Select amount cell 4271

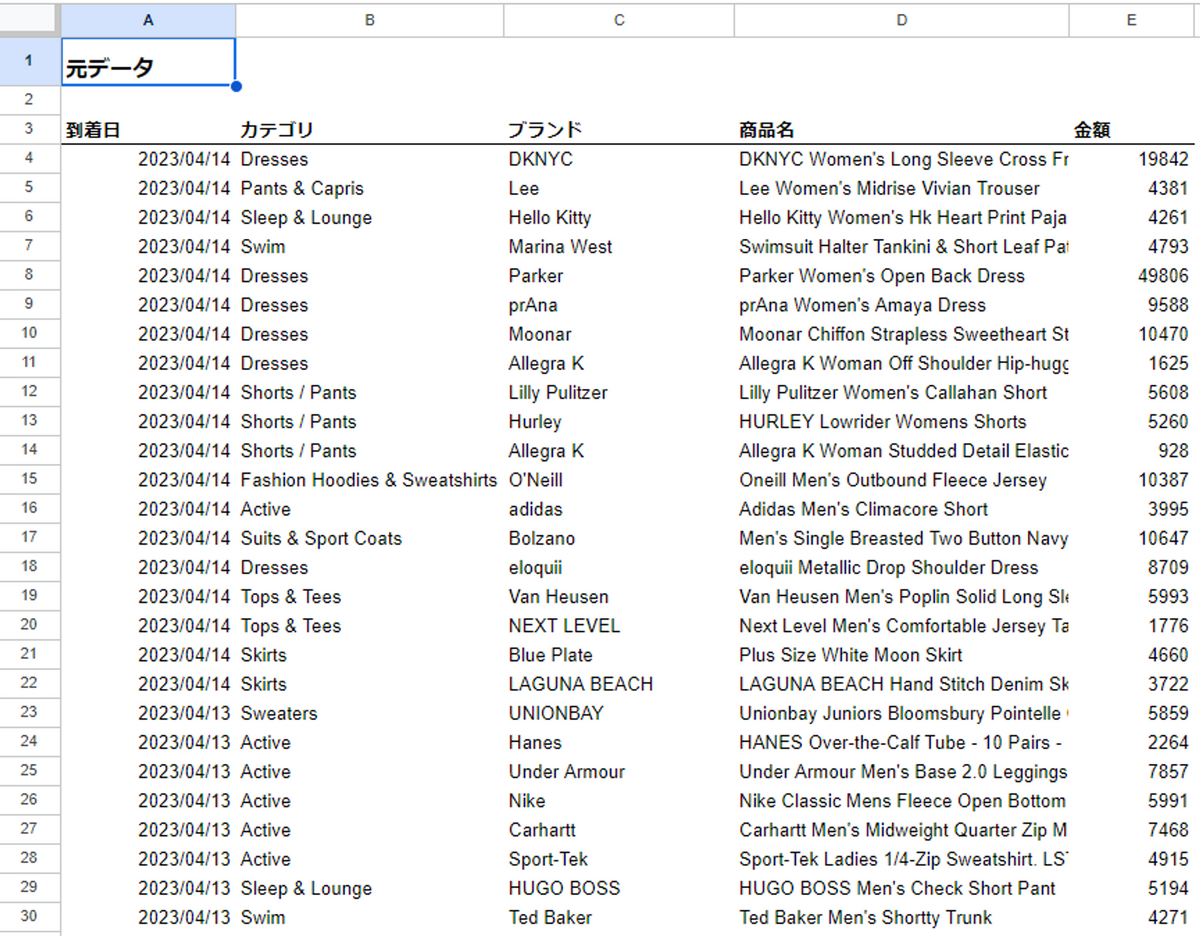[x=1131, y=917]
